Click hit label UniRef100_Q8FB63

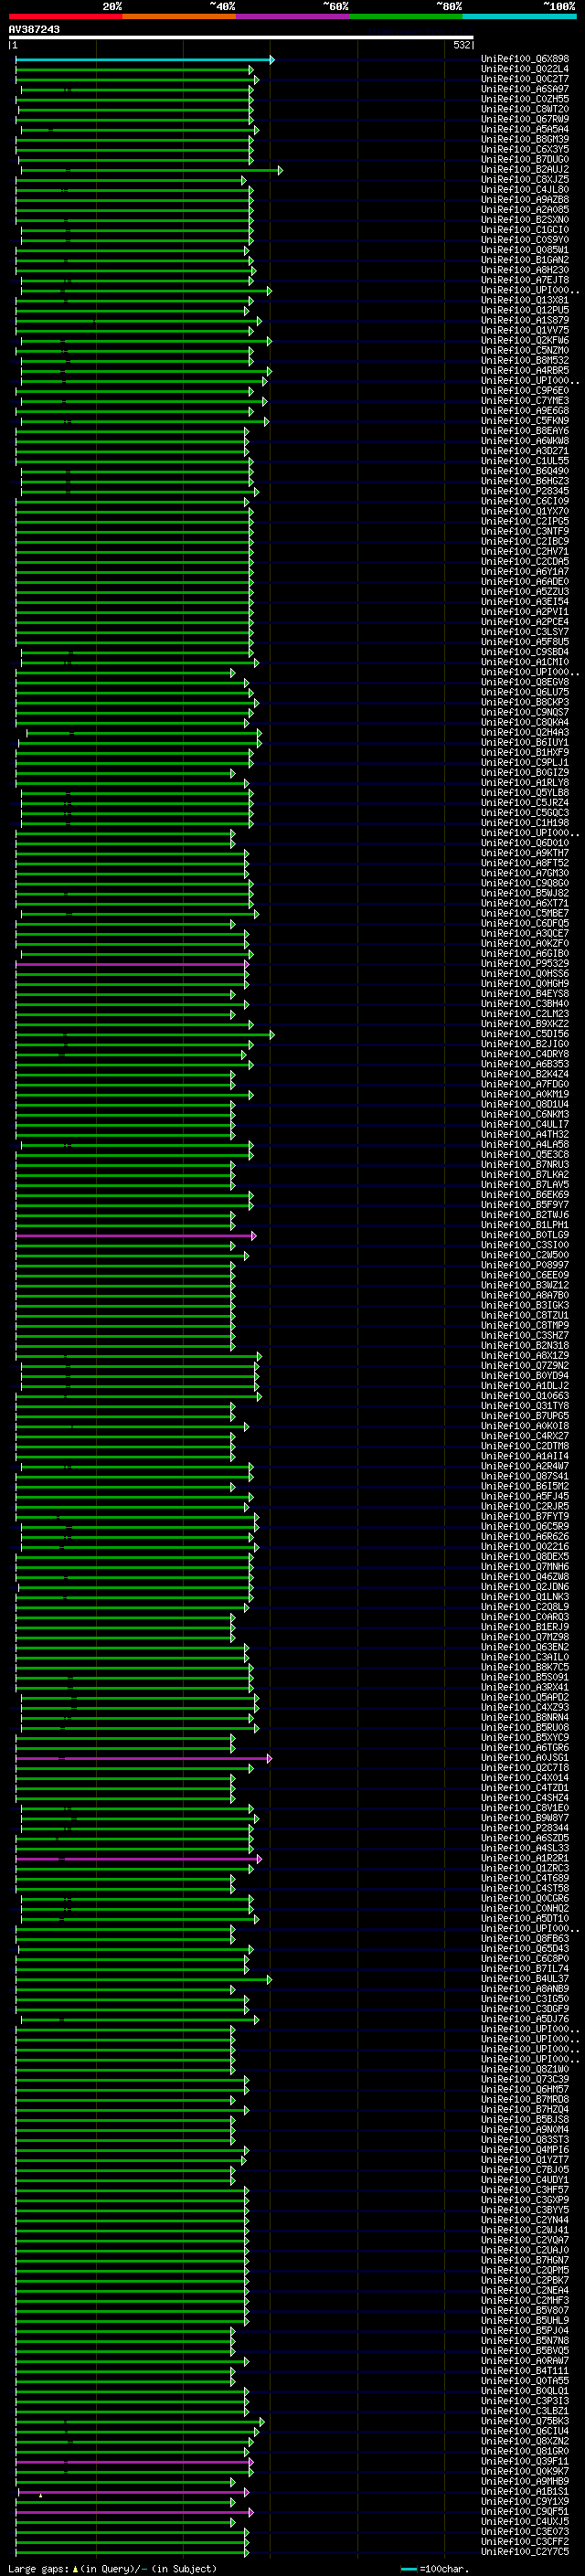(x=525, y=1938)
